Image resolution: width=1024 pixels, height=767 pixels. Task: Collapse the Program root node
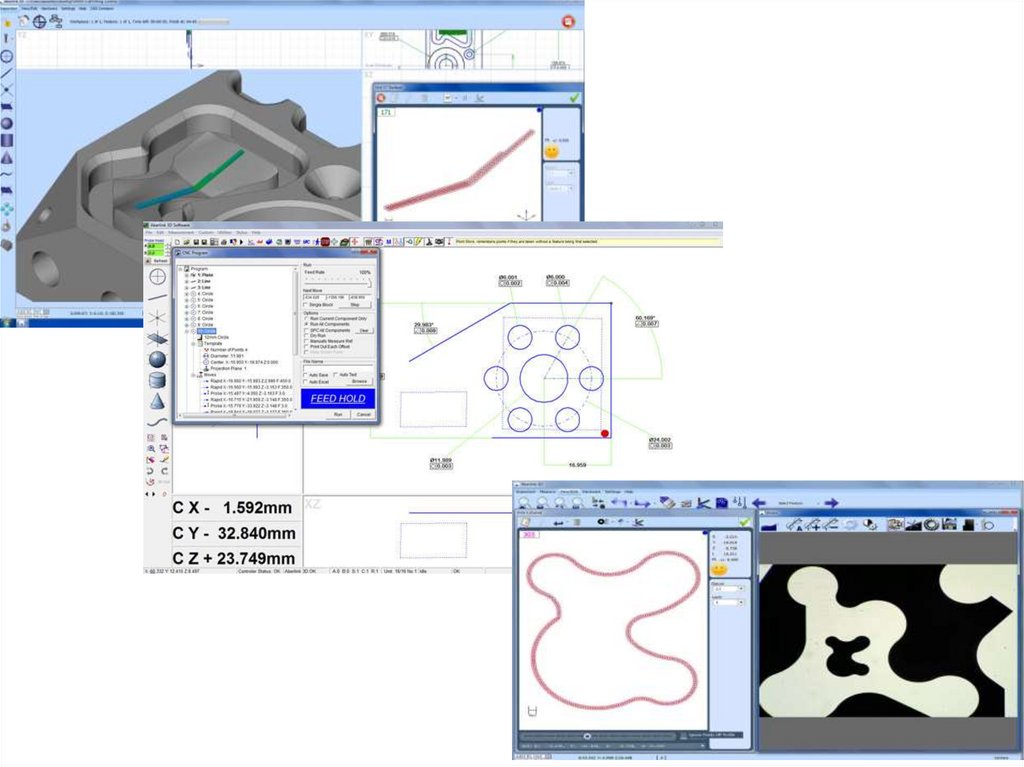180,269
